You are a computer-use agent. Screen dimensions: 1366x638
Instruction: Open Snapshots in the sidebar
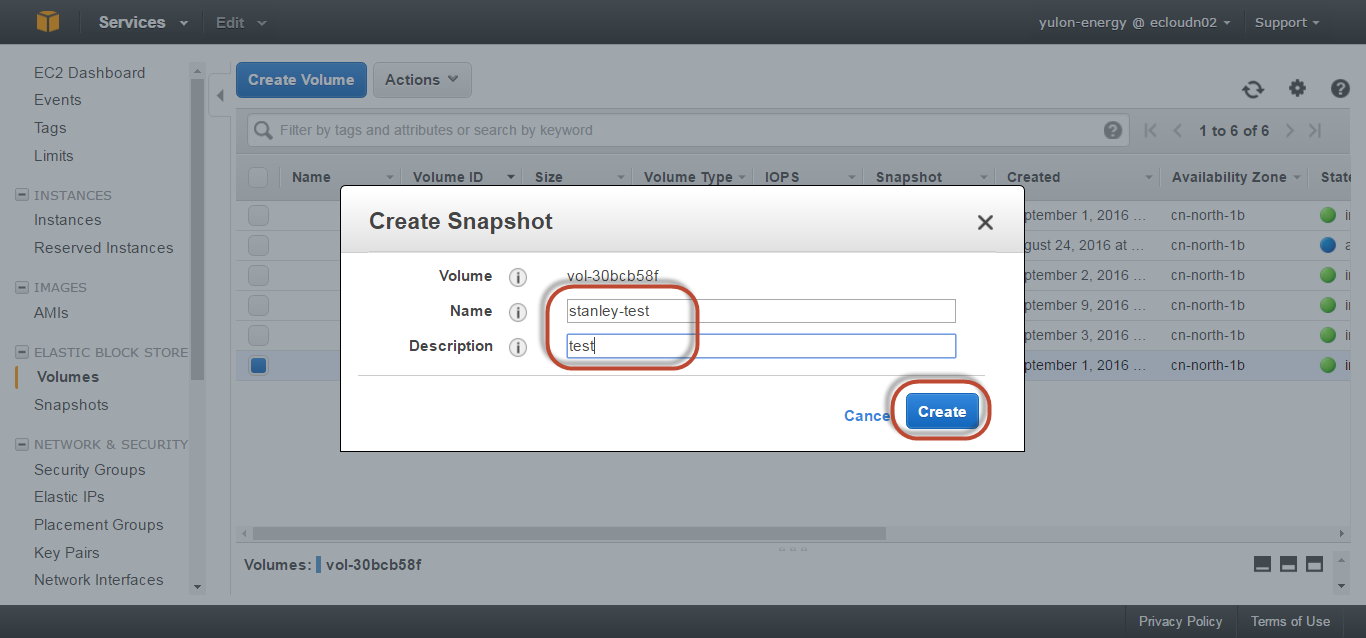71,405
